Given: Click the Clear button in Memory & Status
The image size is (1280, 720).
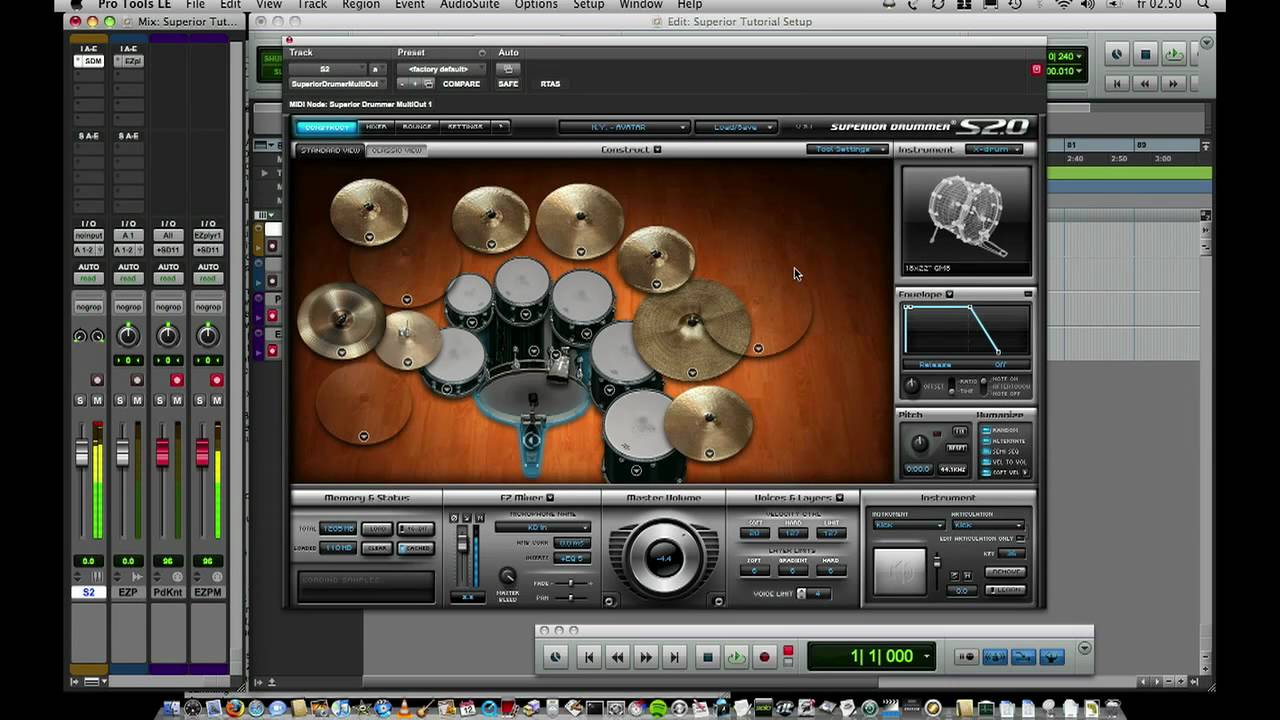Looking at the screenshot, I should point(377,548).
